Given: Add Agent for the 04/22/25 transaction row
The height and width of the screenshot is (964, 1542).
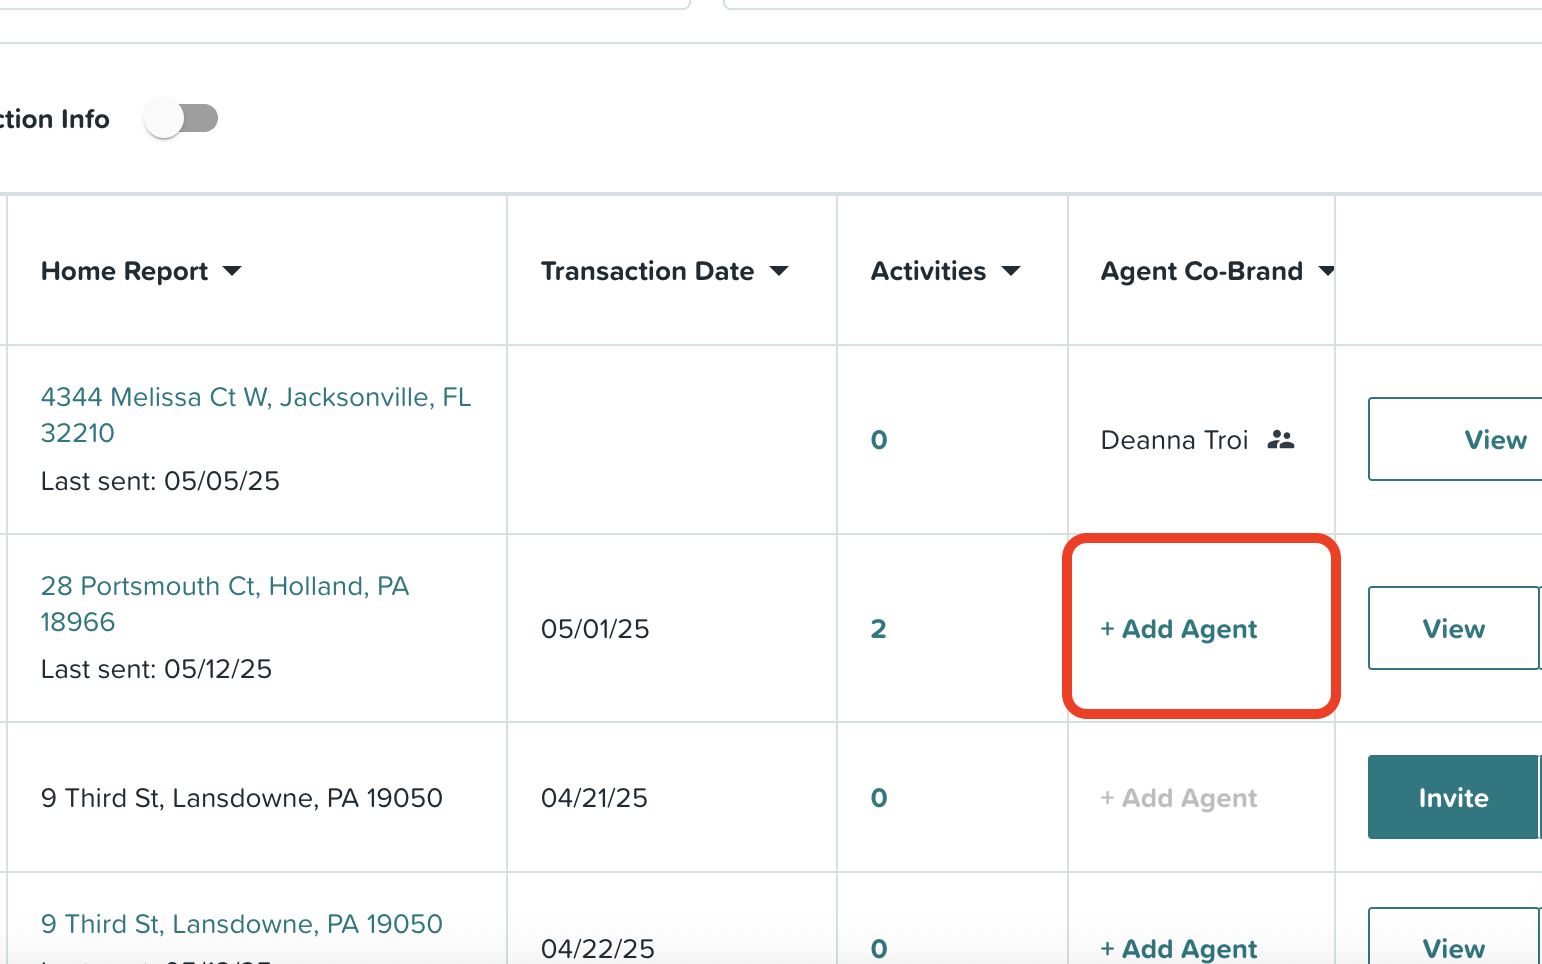Looking at the screenshot, I should click(1179, 948).
